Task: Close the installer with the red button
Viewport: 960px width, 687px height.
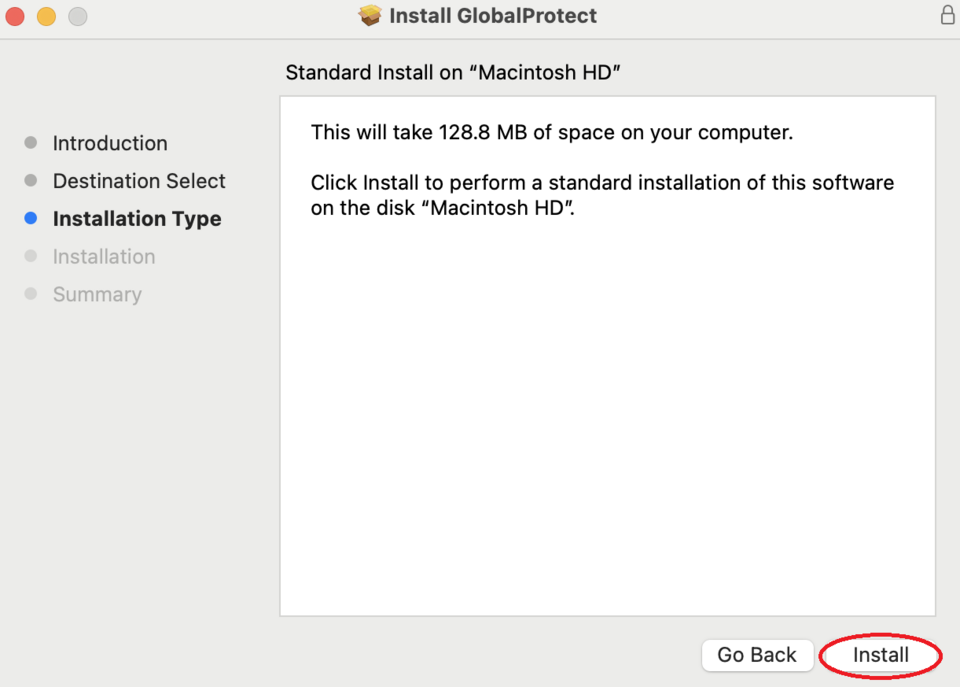Action: (15, 16)
